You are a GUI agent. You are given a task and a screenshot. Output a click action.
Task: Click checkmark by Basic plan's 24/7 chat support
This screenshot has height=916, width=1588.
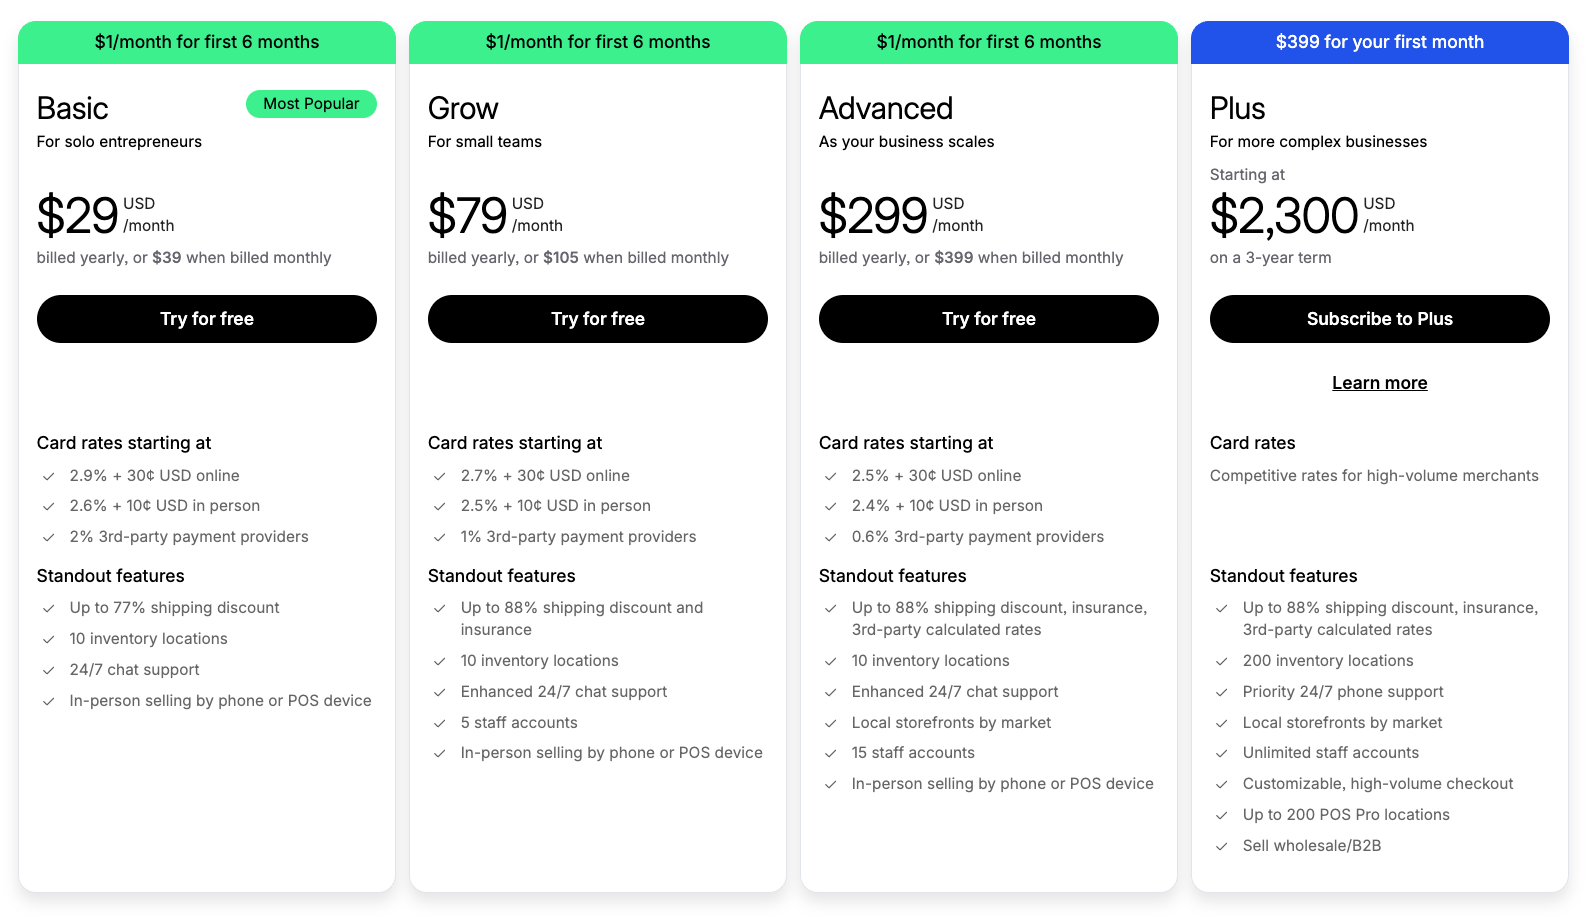point(48,671)
